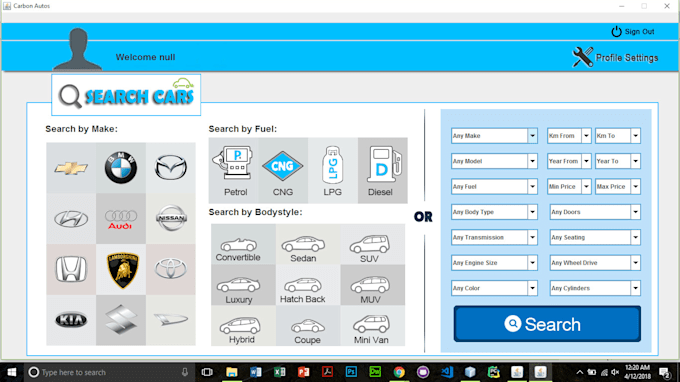The width and height of the screenshot is (680, 382).
Task: Open the Year From dropdown
Action: coord(569,161)
